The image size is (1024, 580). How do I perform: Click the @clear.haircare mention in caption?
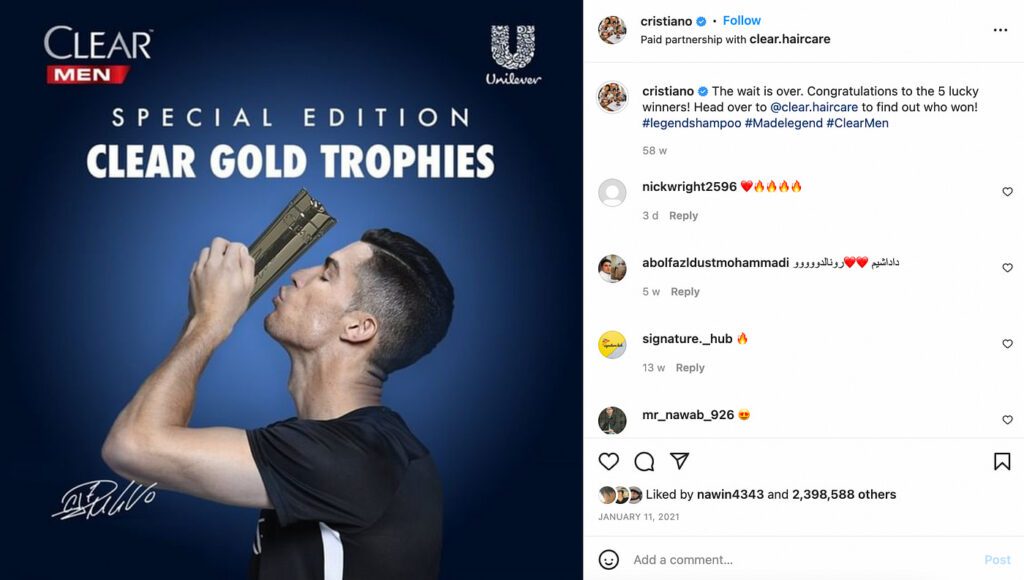(814, 107)
